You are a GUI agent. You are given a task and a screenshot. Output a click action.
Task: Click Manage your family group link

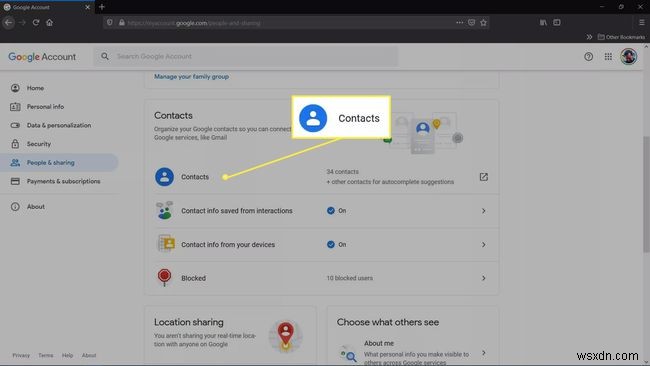pos(192,77)
